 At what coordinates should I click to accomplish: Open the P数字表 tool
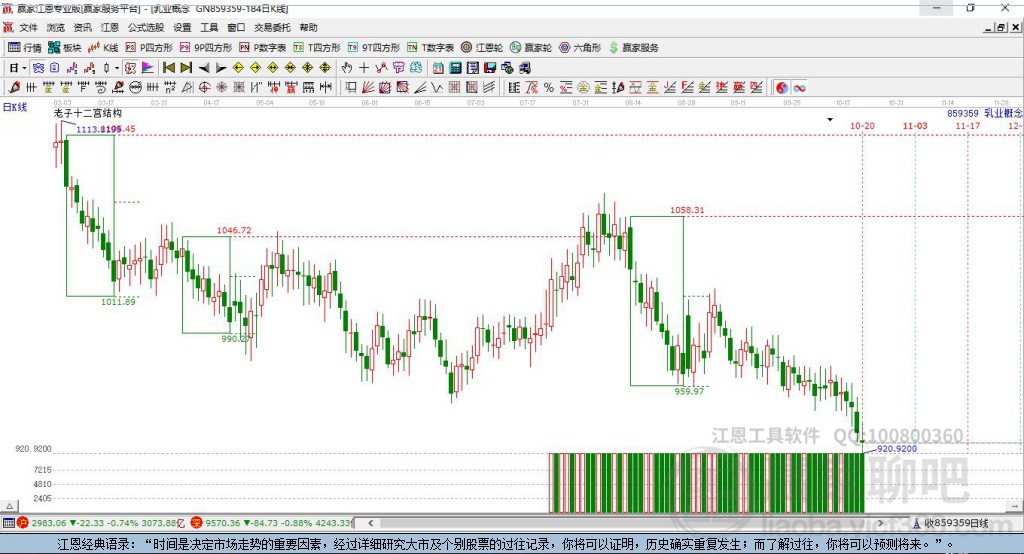point(263,48)
